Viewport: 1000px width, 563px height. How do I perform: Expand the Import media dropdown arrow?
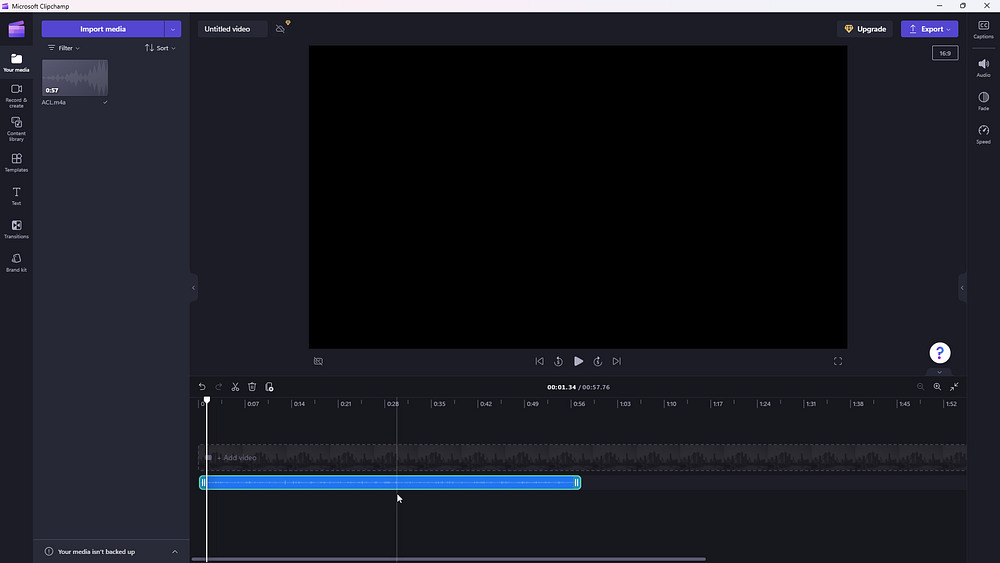tap(173, 29)
